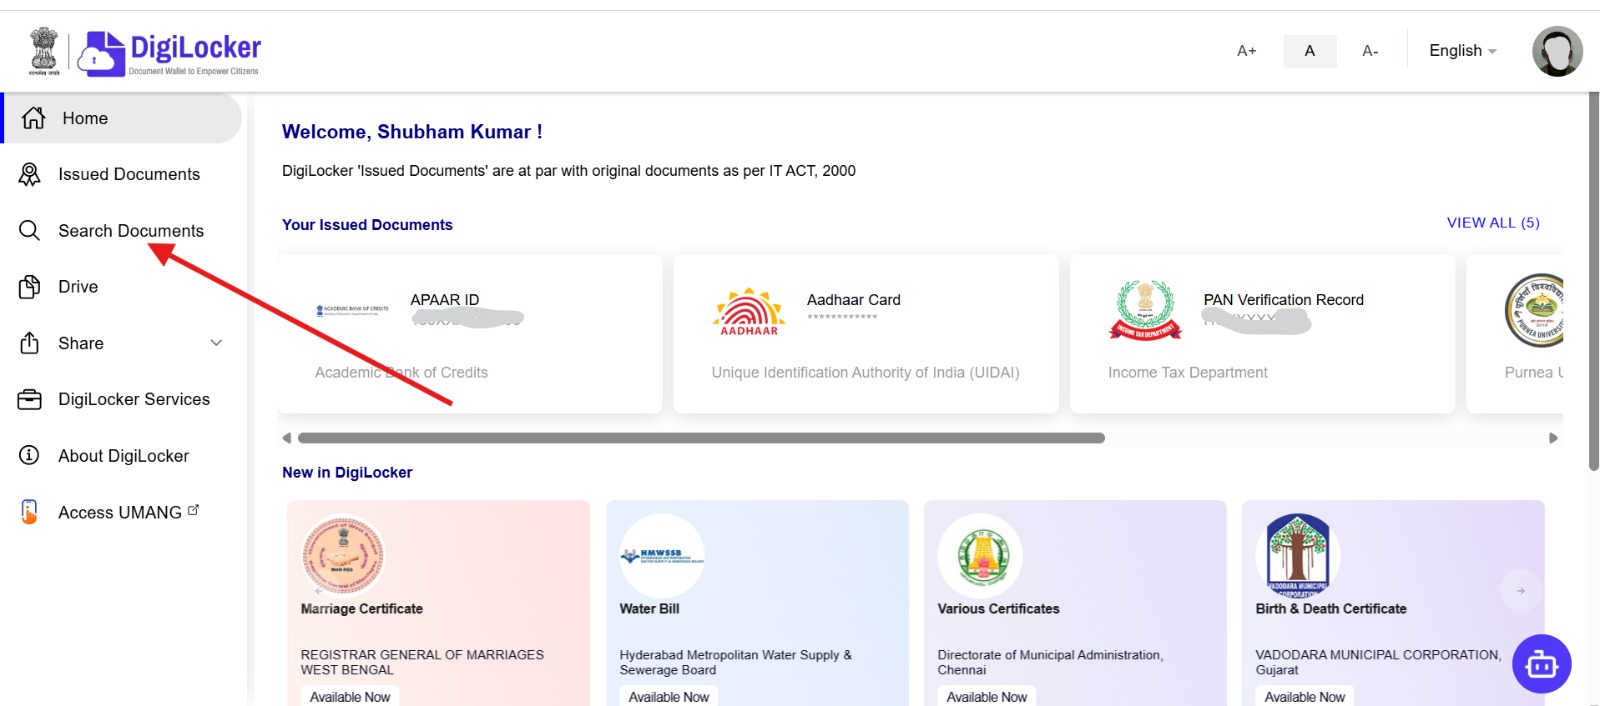Click 'Hyderabad Metropolitan Water Supply & Sewerage Board' text
The height and width of the screenshot is (706, 1600).
pos(735,662)
